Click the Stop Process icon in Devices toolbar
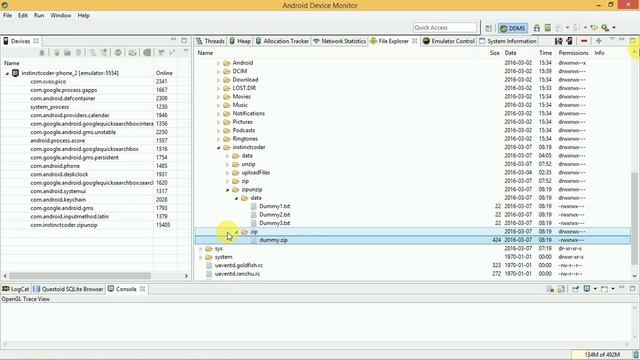The image size is (640, 360). [118, 53]
